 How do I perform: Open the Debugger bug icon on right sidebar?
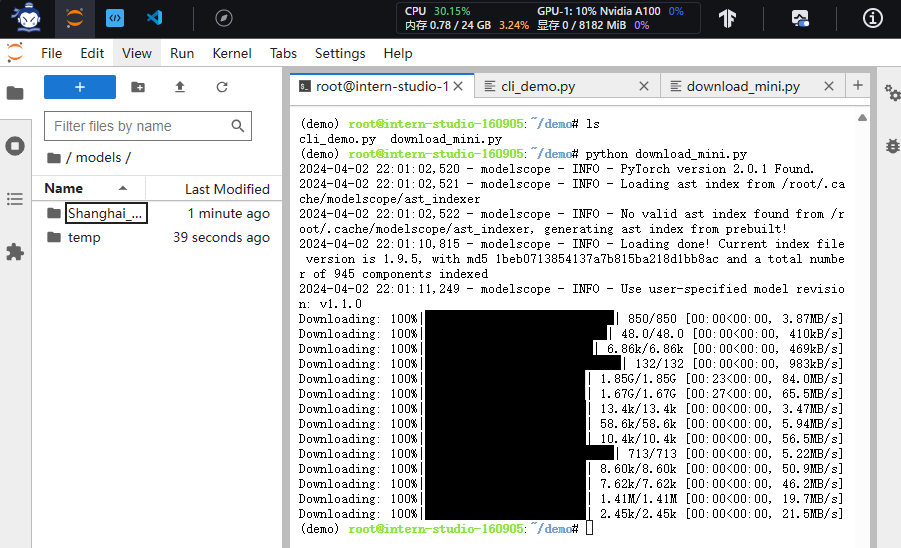click(892, 146)
